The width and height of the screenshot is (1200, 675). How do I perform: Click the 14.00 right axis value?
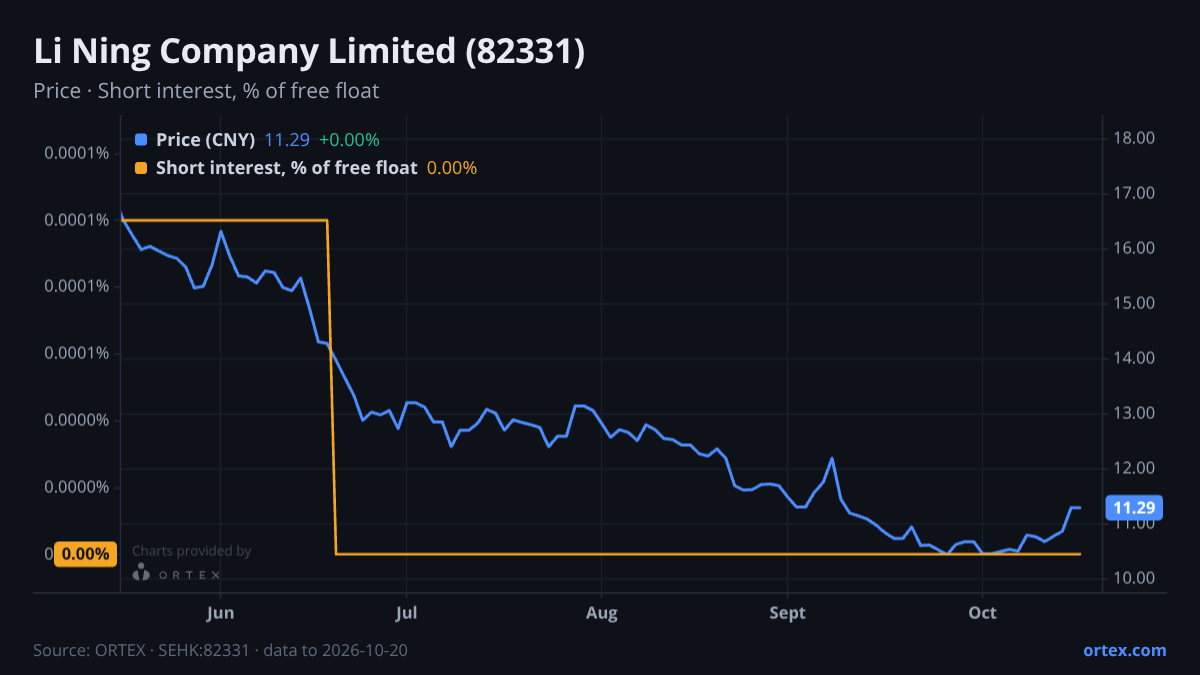(x=1135, y=358)
